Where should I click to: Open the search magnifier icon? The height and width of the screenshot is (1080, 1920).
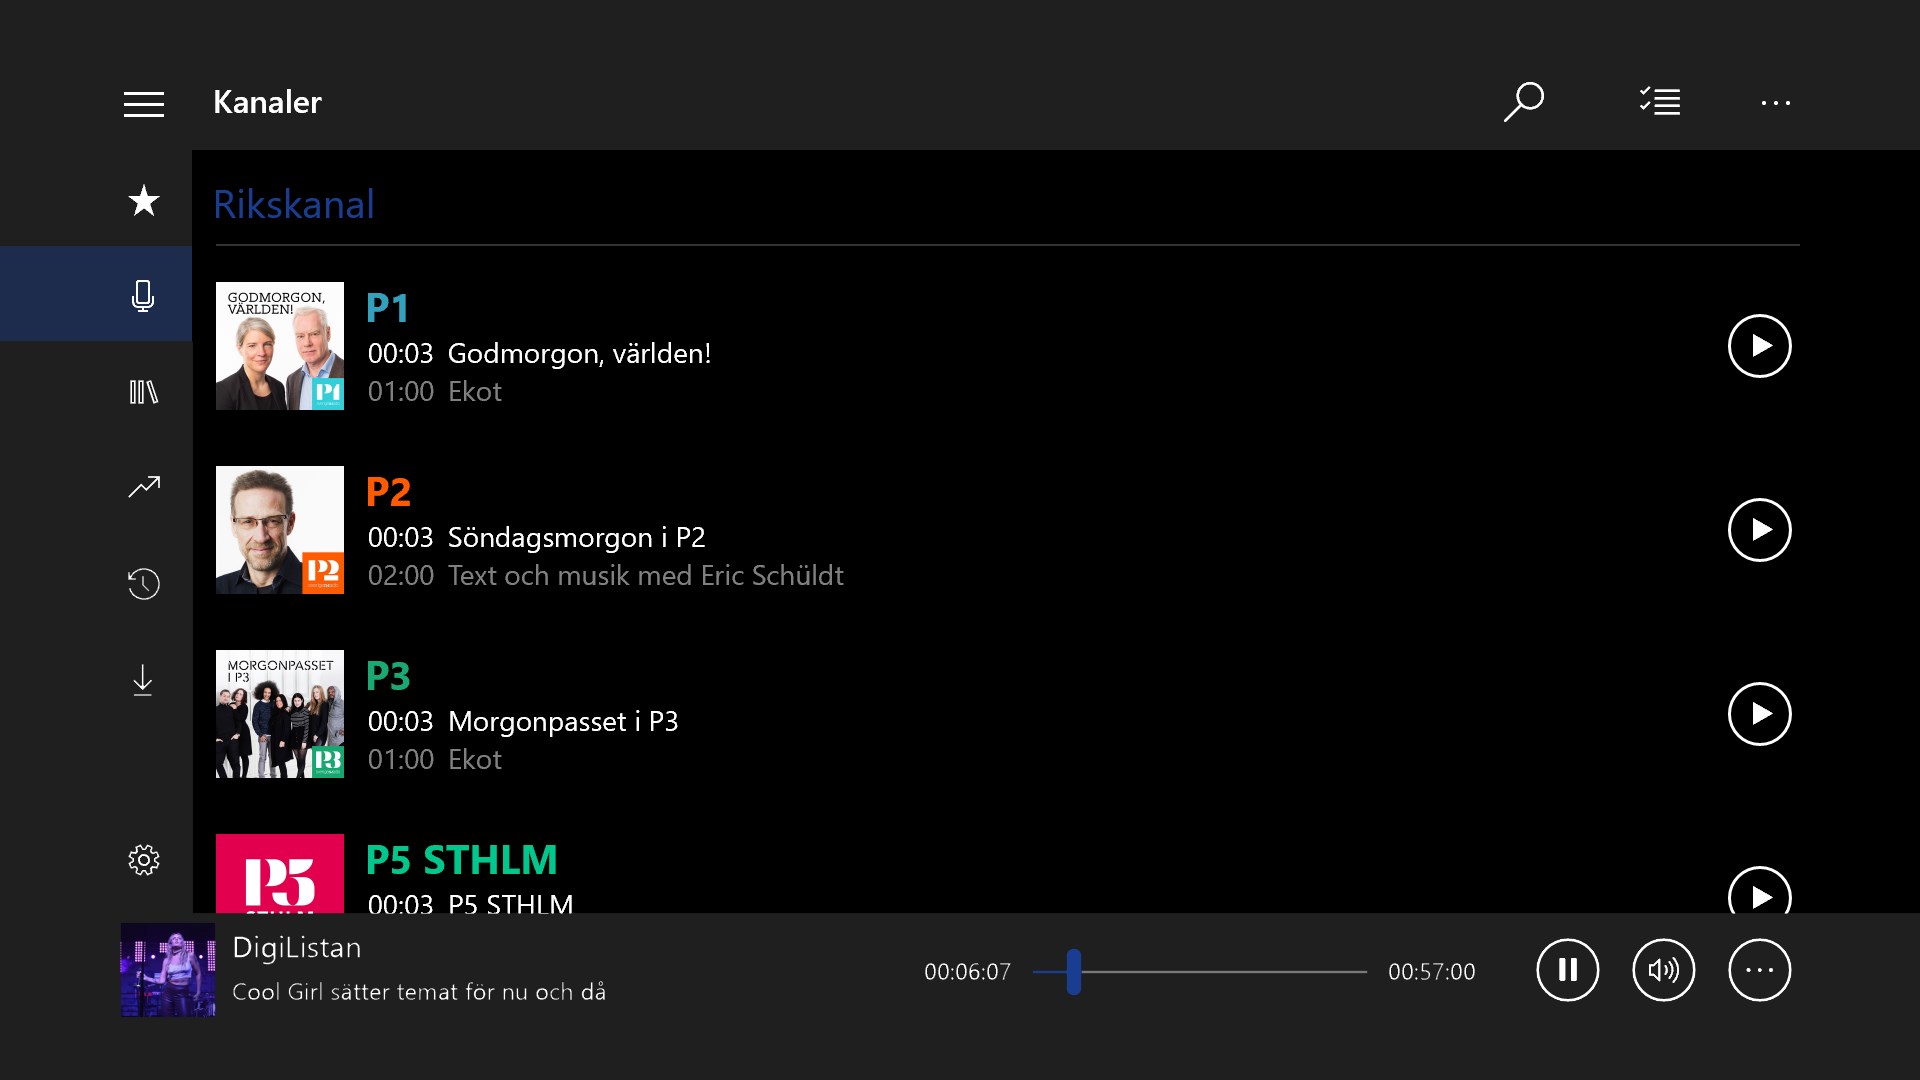(1523, 102)
